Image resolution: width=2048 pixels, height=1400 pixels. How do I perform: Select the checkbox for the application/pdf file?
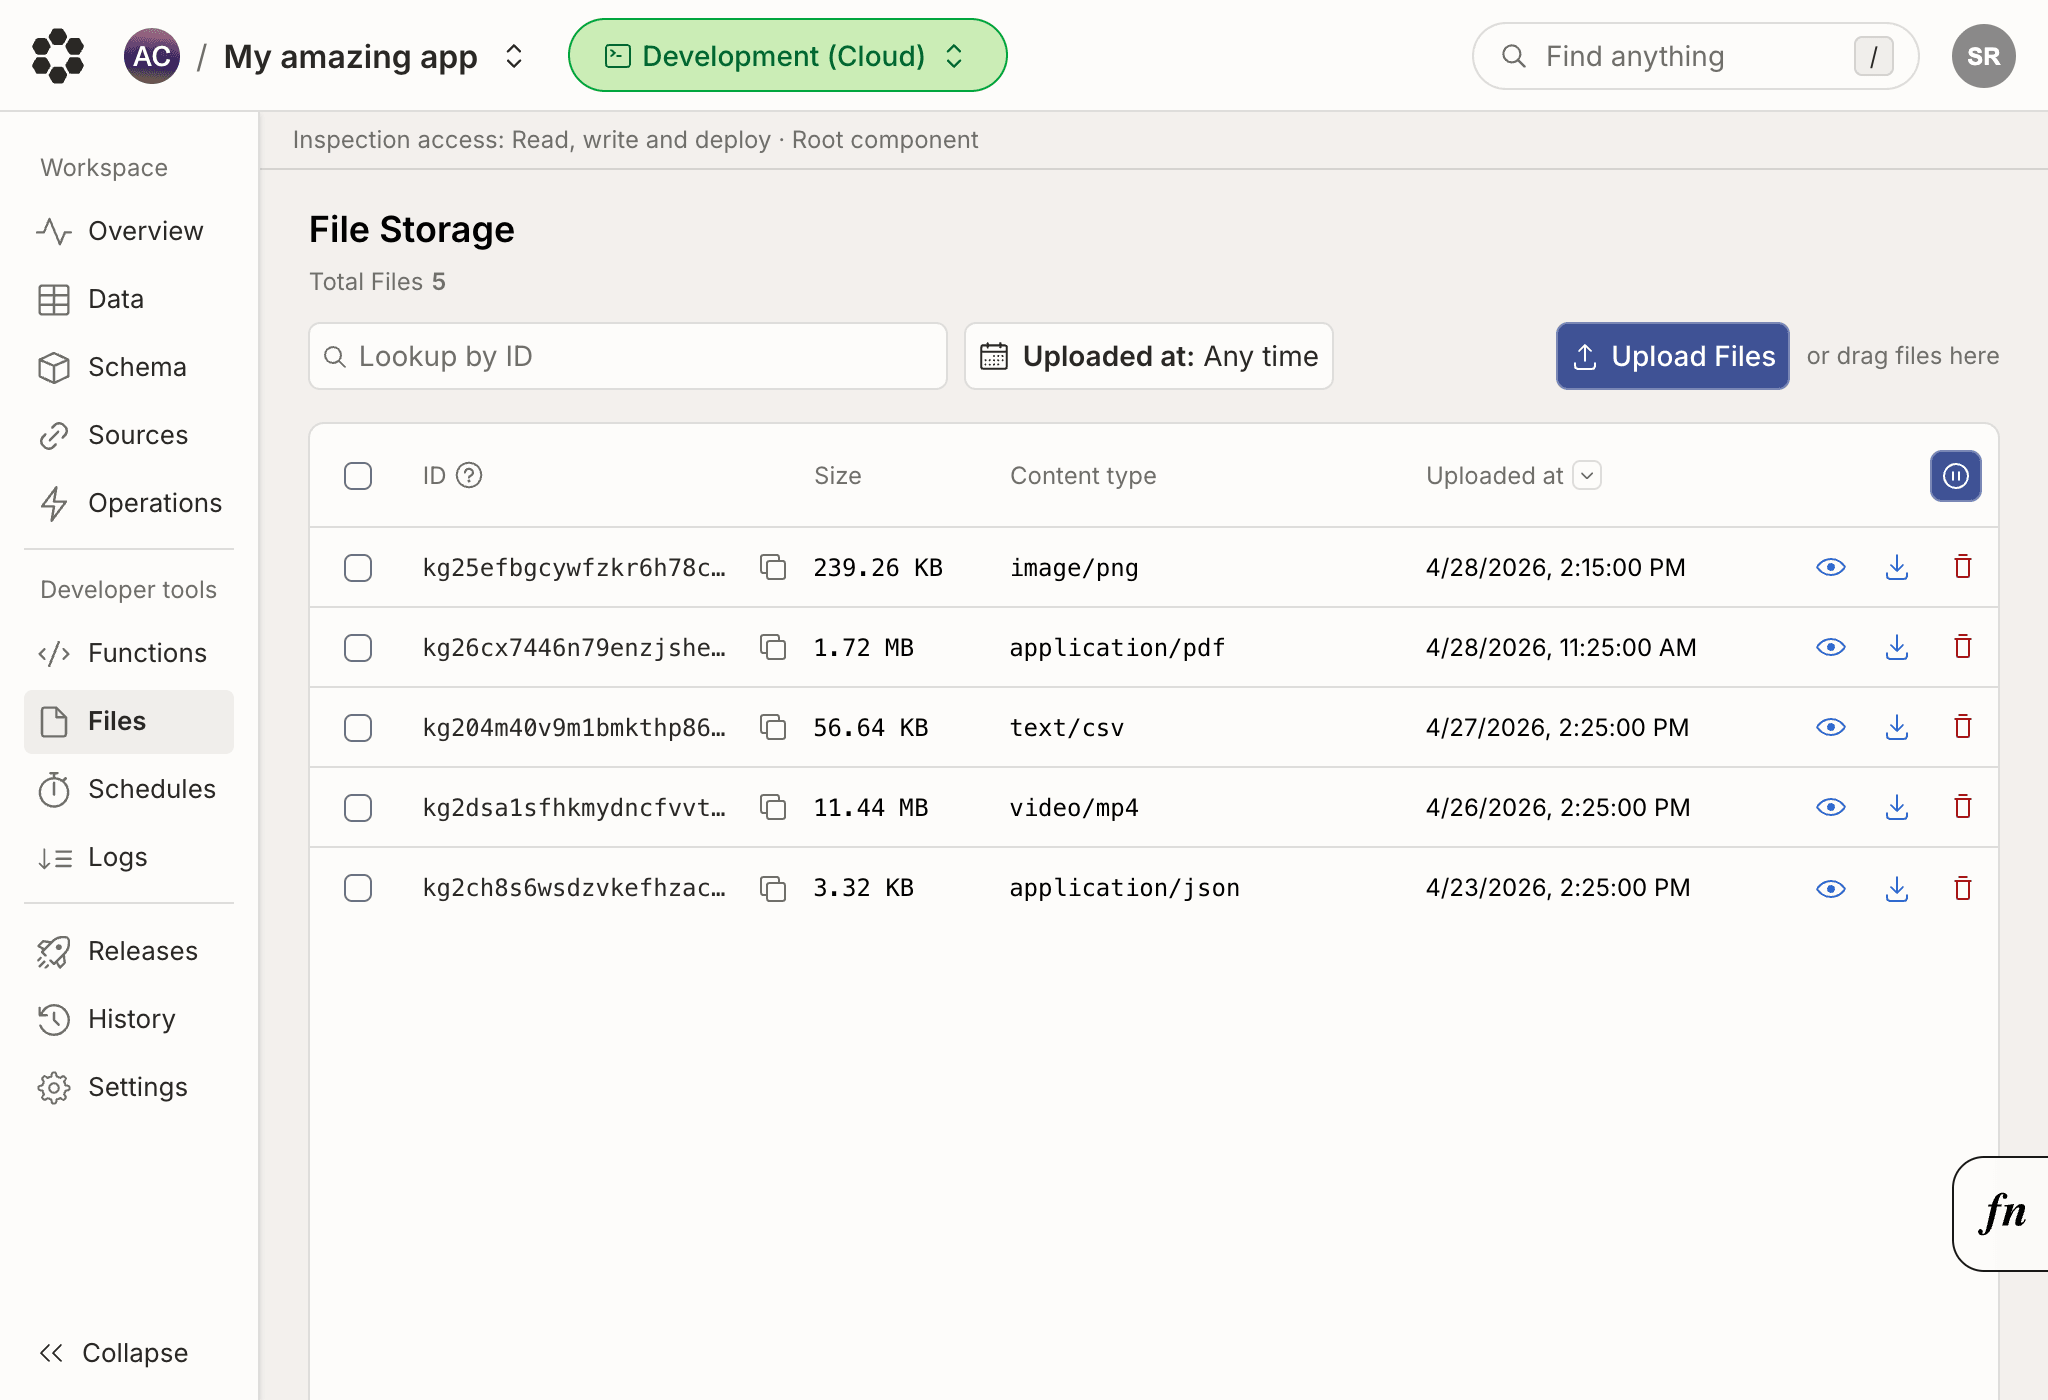coord(358,648)
